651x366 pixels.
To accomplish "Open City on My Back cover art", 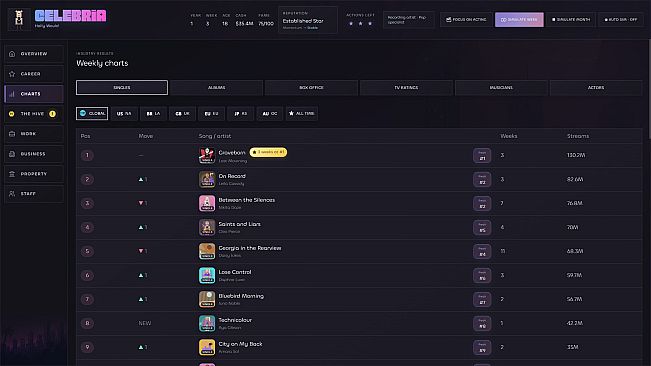I will click(x=207, y=347).
